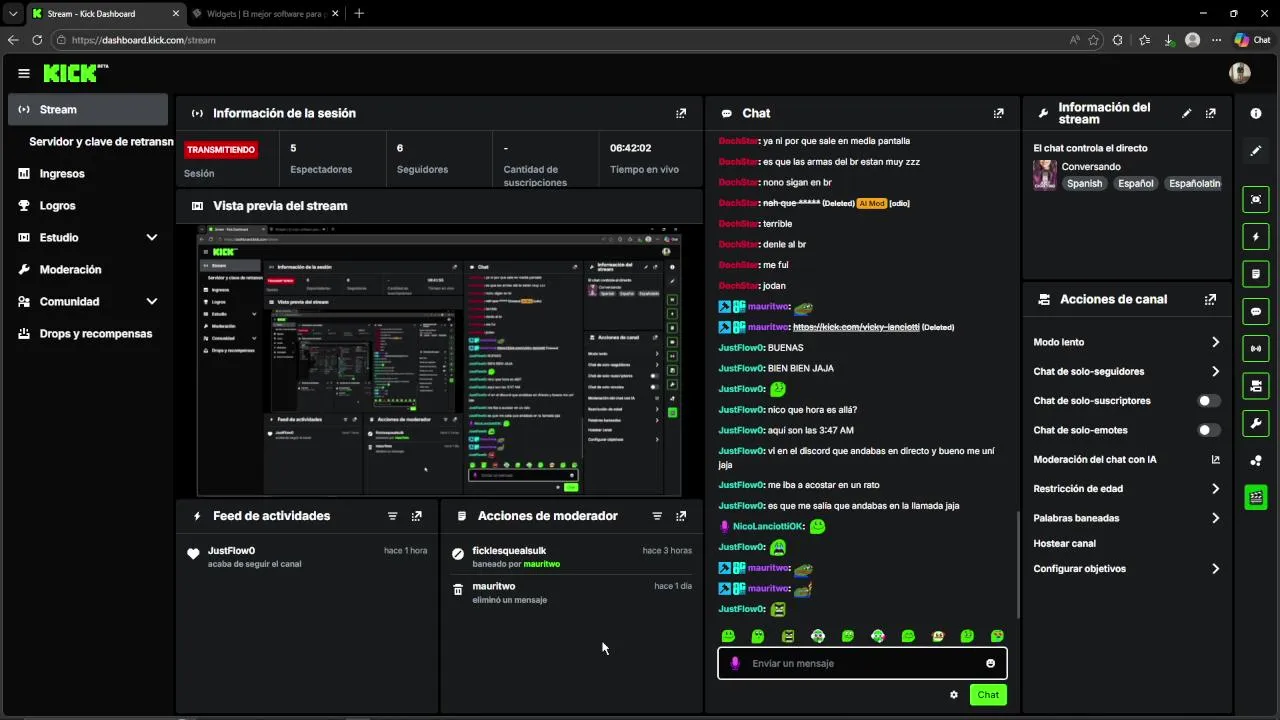Toggle the activity feed lightning widget

point(1256,237)
